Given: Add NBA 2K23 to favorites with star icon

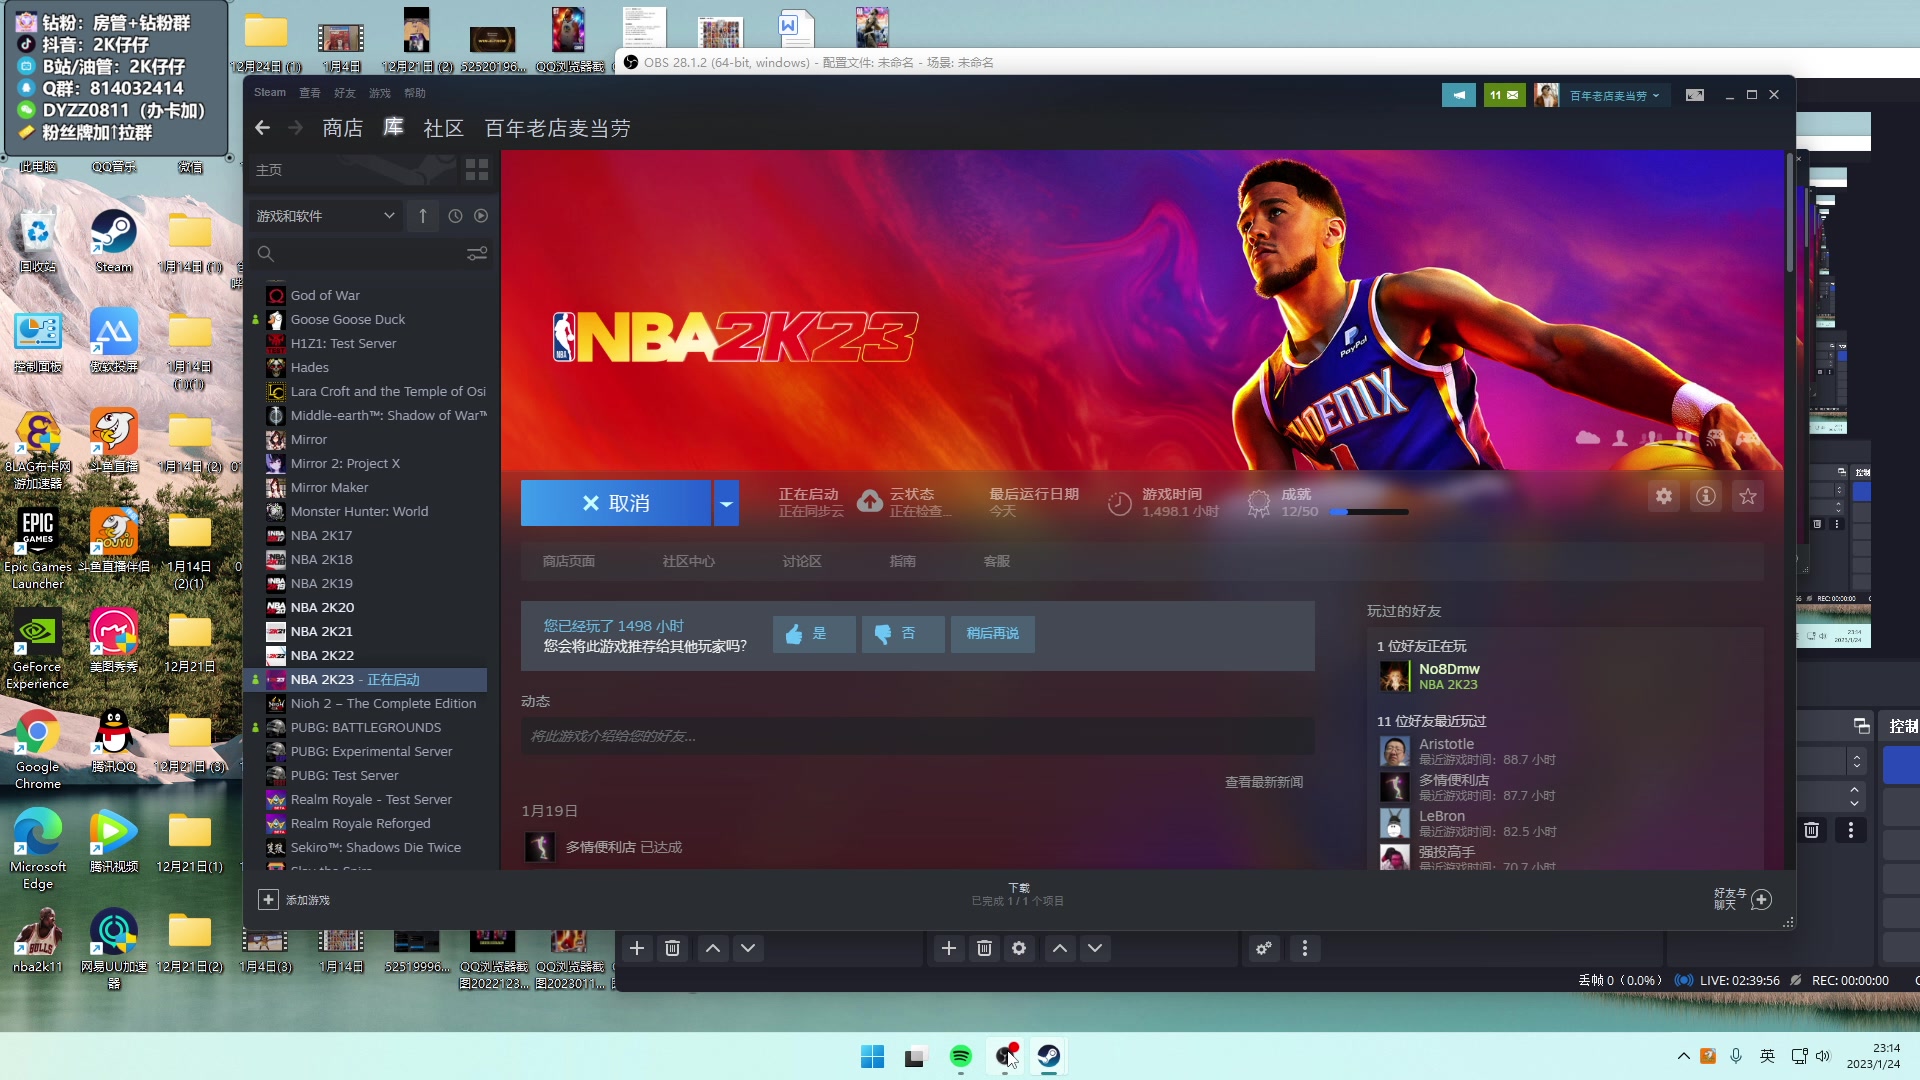Looking at the screenshot, I should tap(1748, 496).
